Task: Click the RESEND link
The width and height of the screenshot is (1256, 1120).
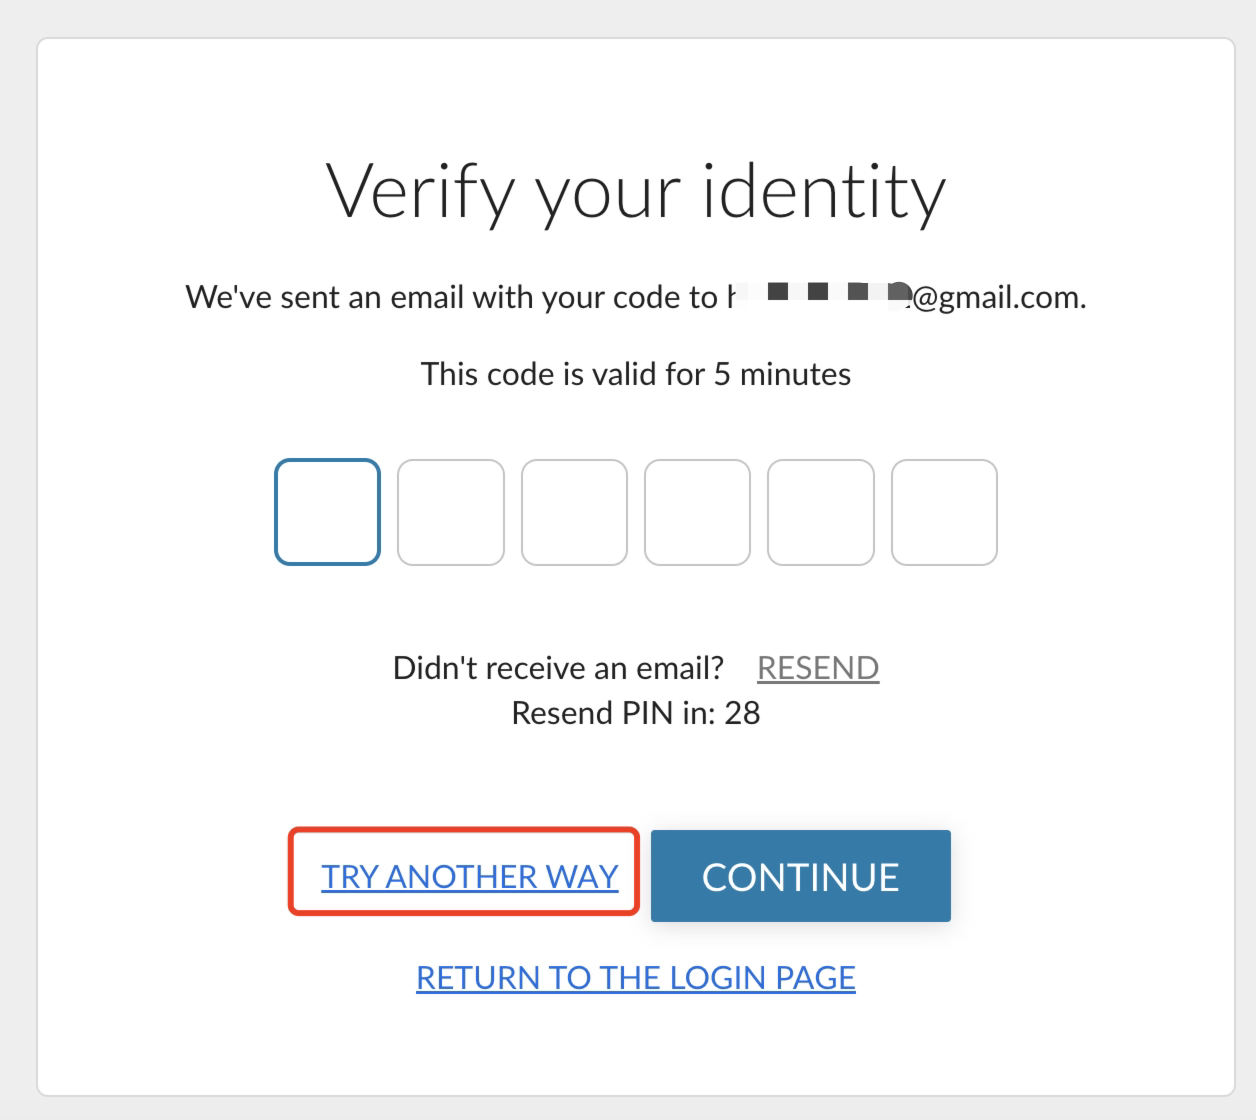Action: [x=818, y=668]
